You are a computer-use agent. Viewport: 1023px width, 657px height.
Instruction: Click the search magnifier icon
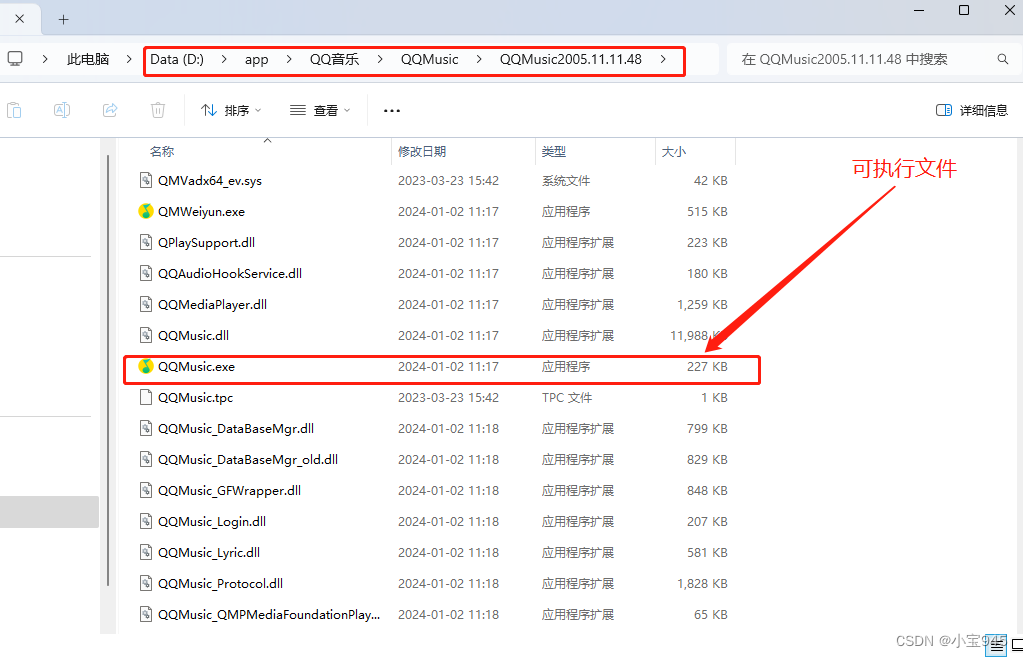1003,59
